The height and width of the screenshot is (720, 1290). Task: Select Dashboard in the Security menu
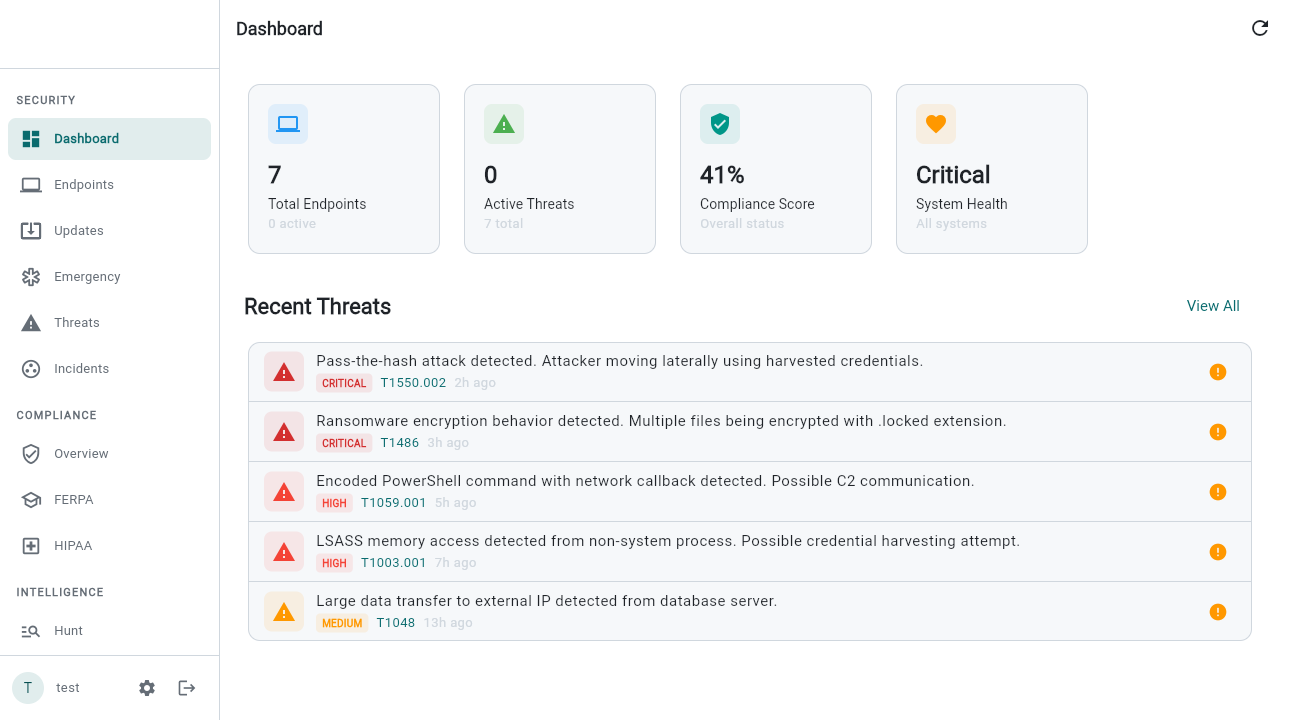coord(86,138)
